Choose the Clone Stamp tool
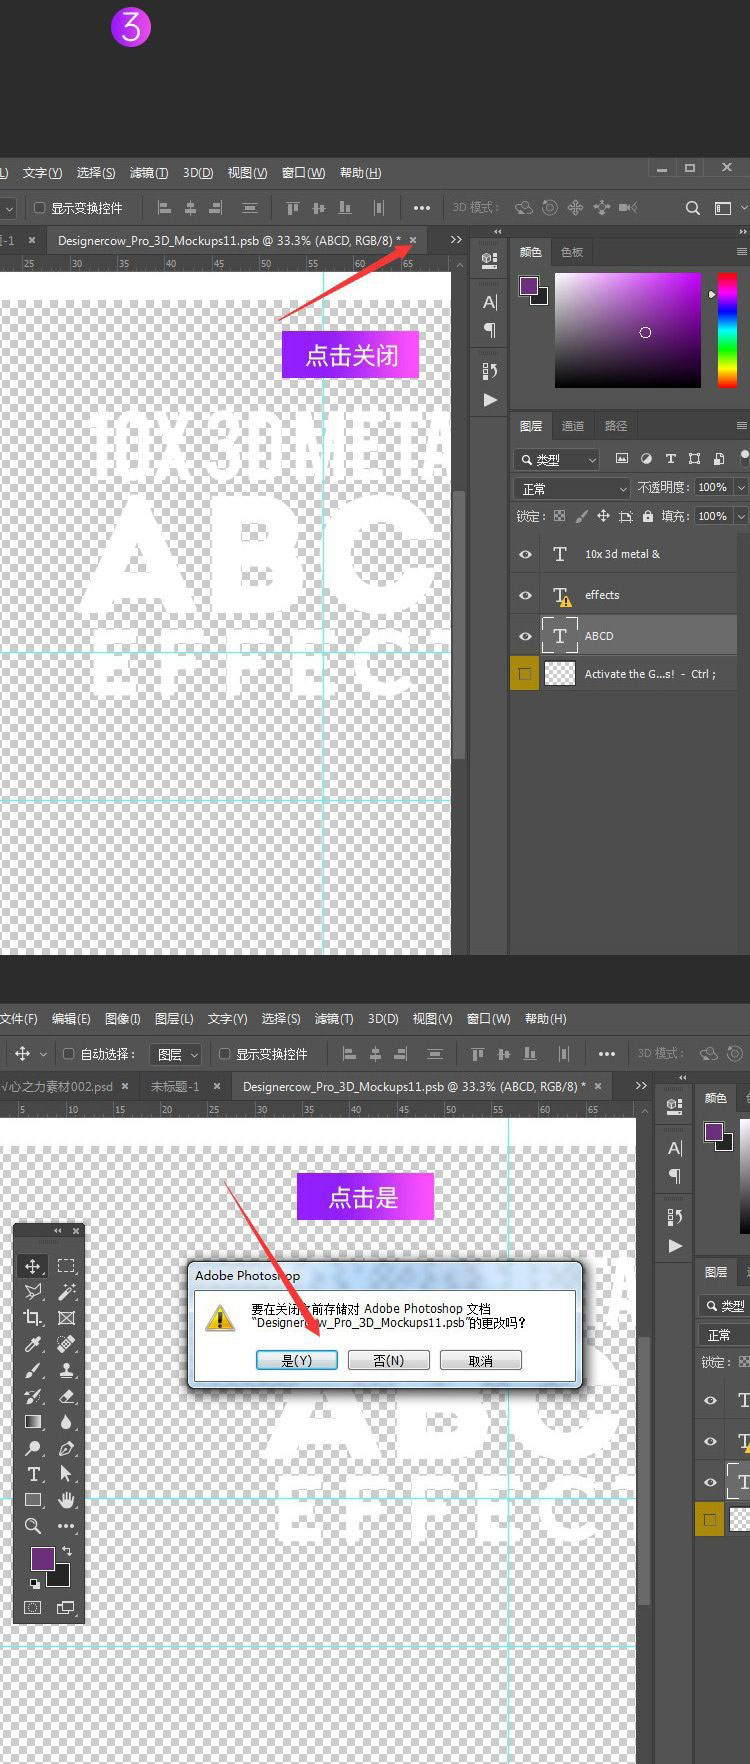This screenshot has height=1764, width=750. click(x=67, y=1369)
